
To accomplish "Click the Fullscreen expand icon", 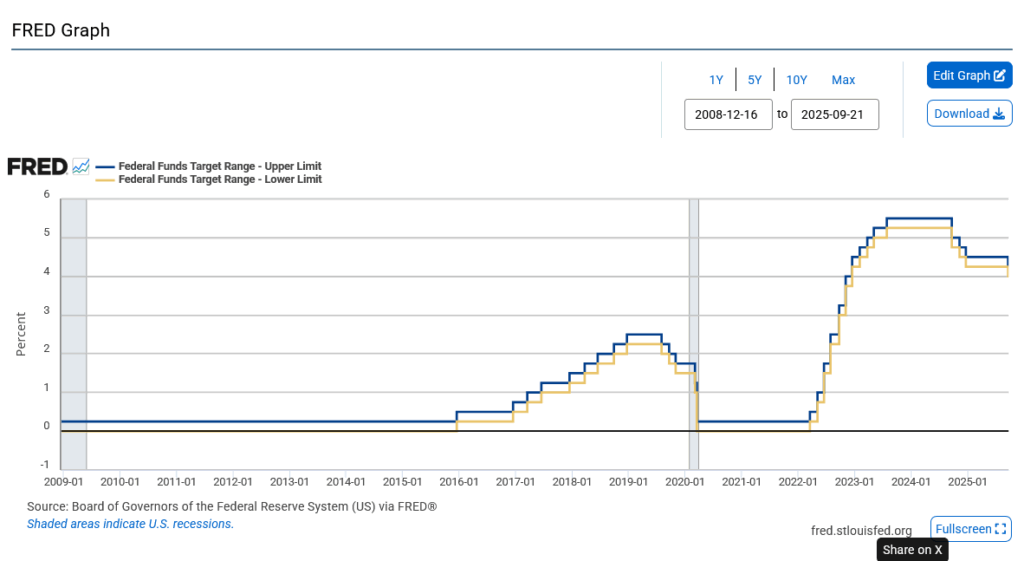I will 1001,529.
